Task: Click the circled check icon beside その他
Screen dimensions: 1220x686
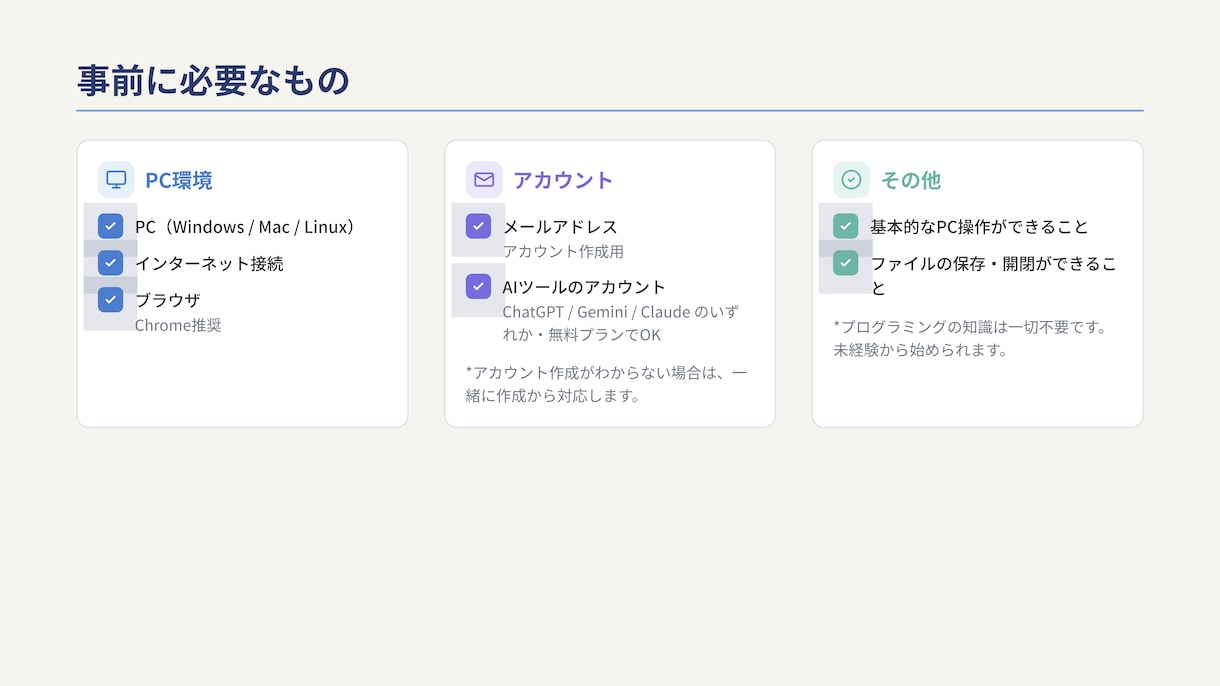Action: pyautogui.click(x=851, y=180)
